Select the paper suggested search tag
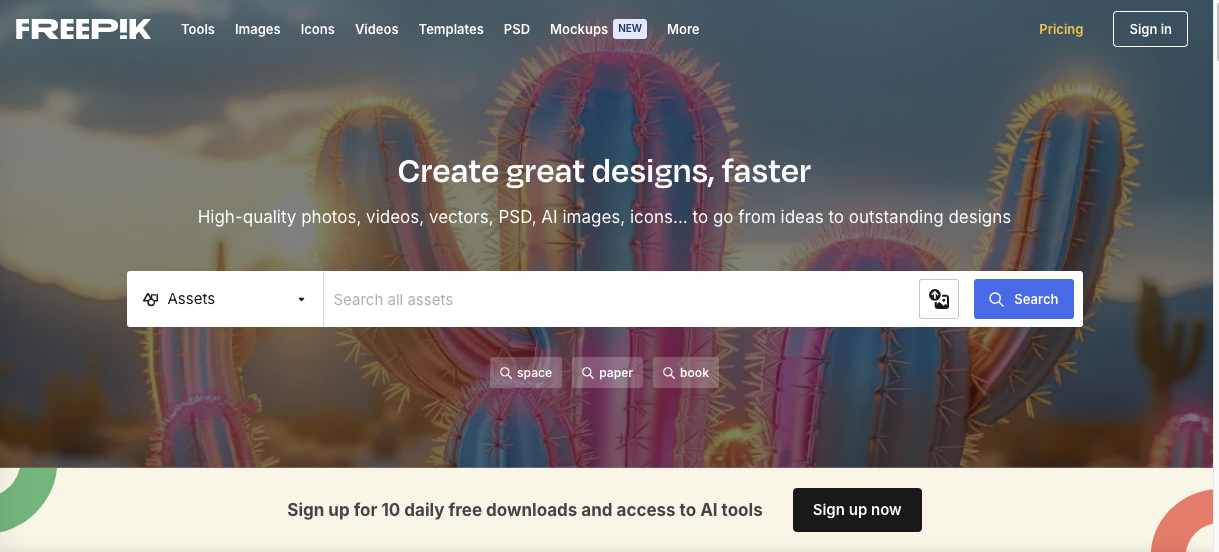Viewport: 1219px width, 552px height. (x=607, y=373)
